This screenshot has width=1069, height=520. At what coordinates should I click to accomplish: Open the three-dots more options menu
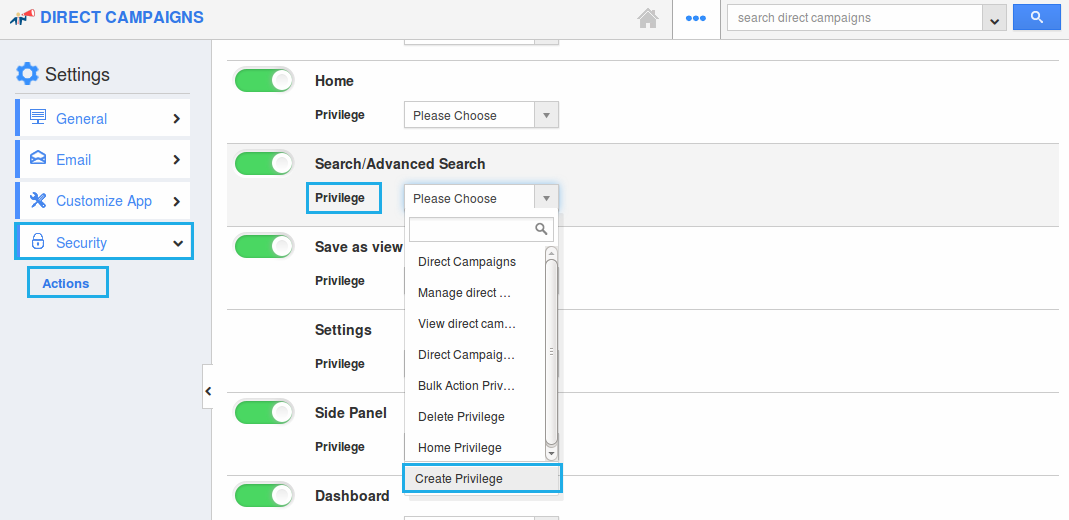[696, 18]
